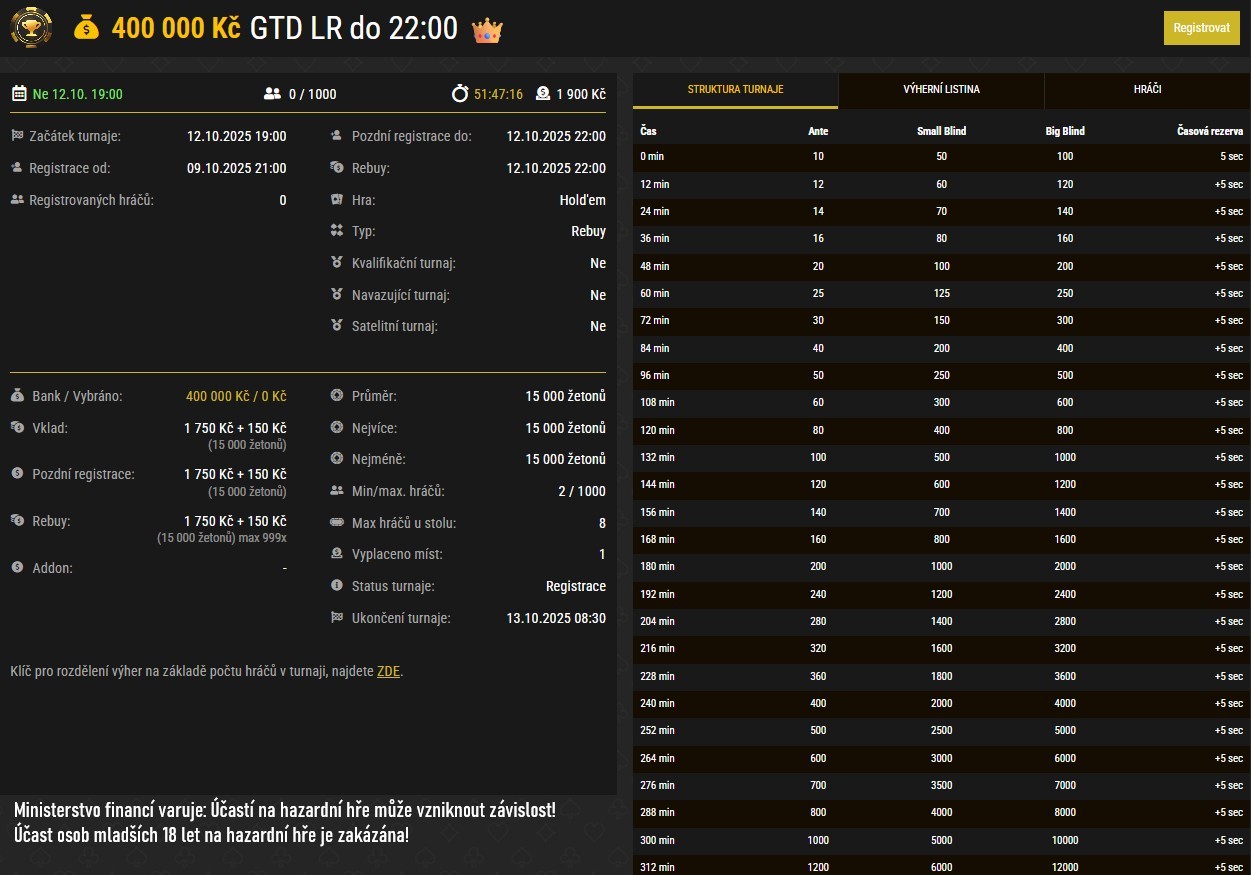Click the players icon beside 0 / 1000

[272, 94]
